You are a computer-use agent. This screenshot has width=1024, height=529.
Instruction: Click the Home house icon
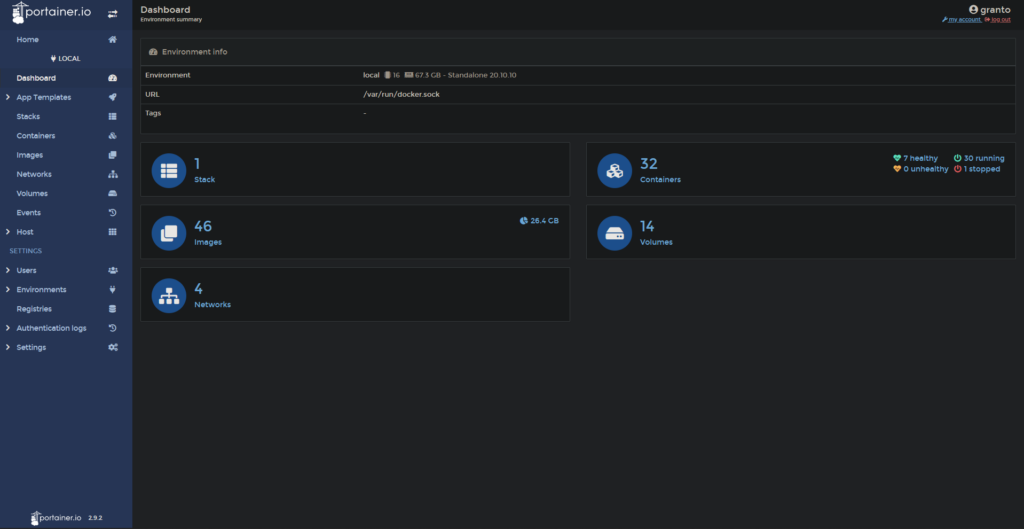(x=113, y=40)
